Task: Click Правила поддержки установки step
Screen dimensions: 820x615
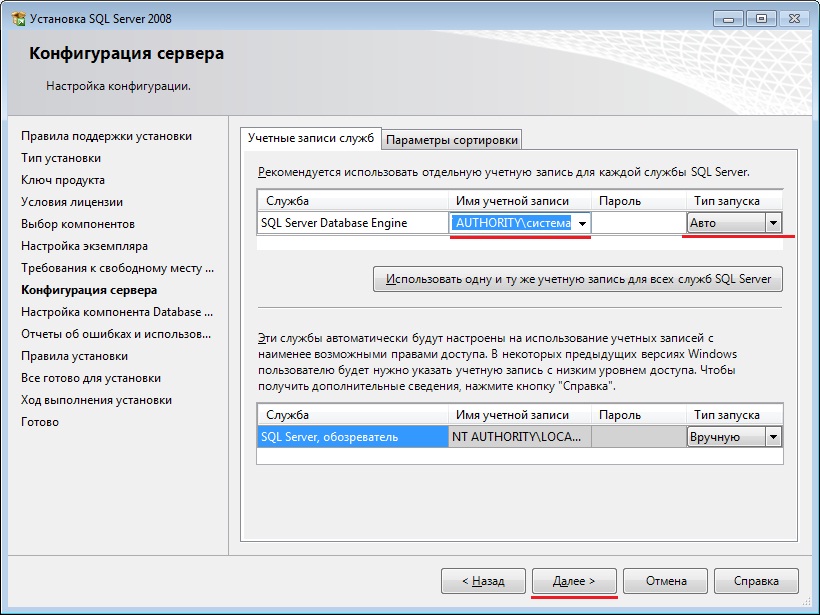Action: [106, 136]
